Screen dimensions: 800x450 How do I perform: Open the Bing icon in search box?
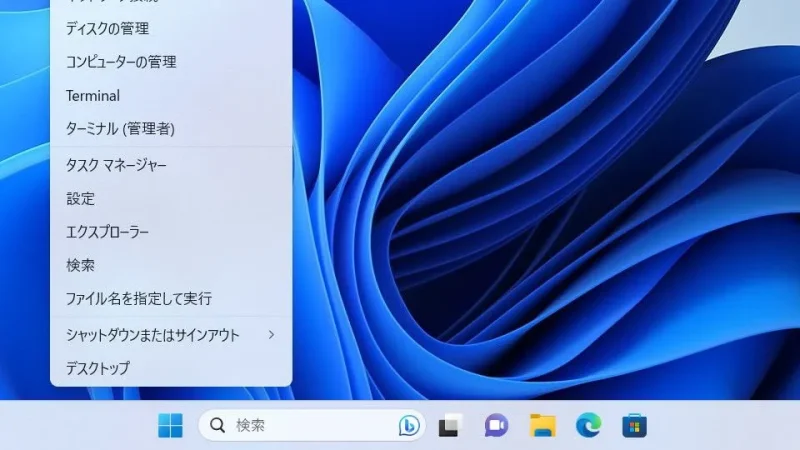click(409, 426)
